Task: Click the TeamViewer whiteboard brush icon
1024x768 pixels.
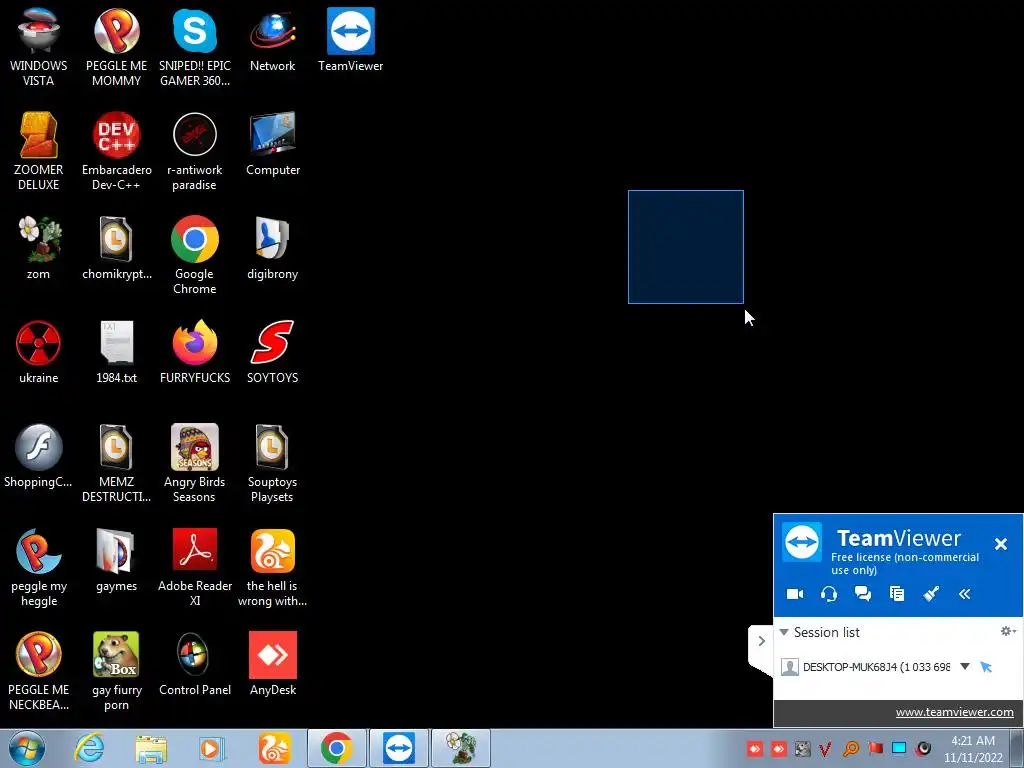Action: (x=931, y=594)
